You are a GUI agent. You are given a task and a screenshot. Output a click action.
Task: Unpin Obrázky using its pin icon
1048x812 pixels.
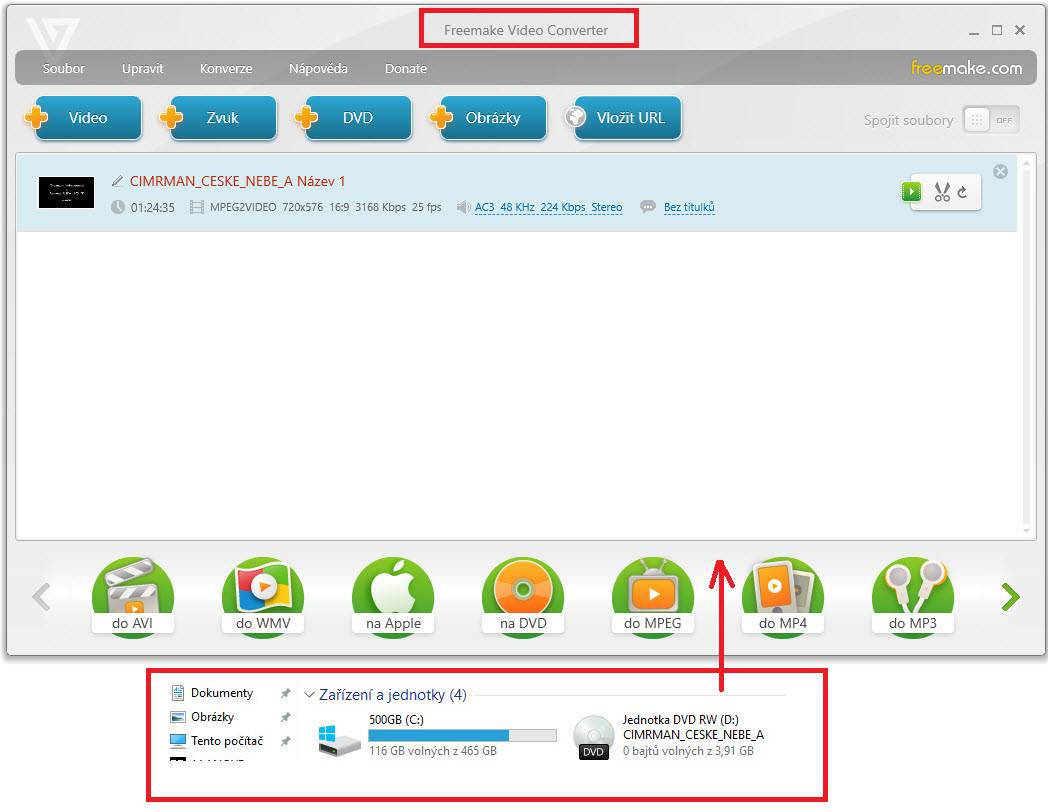coord(285,717)
